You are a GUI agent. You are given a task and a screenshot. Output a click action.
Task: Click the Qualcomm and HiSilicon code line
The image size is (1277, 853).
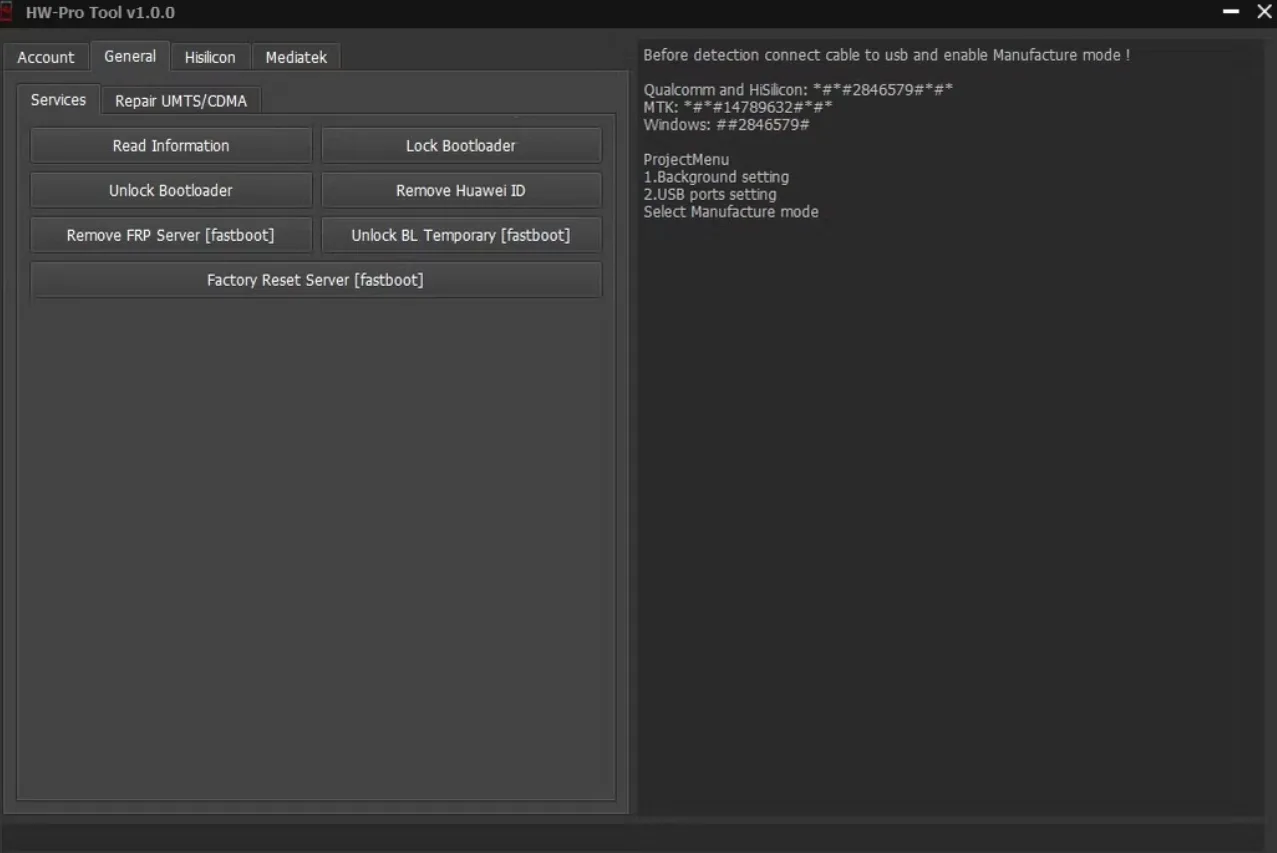point(798,90)
